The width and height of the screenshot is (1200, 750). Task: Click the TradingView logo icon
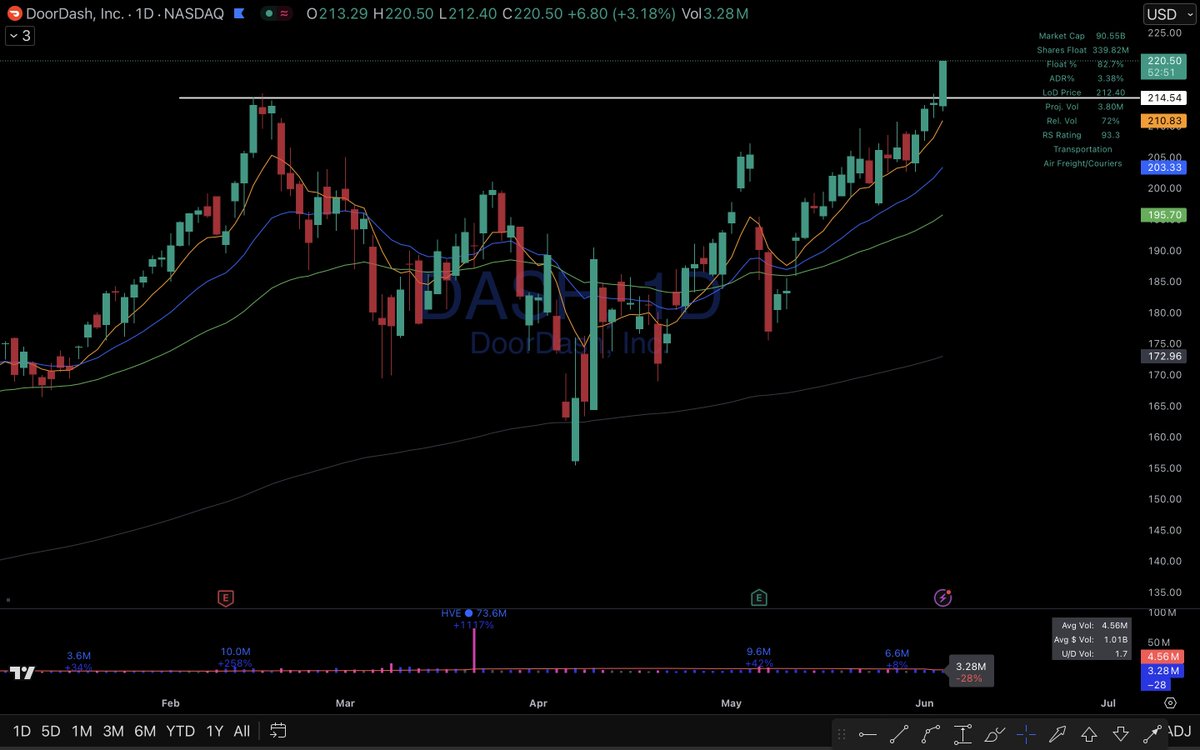[23, 673]
